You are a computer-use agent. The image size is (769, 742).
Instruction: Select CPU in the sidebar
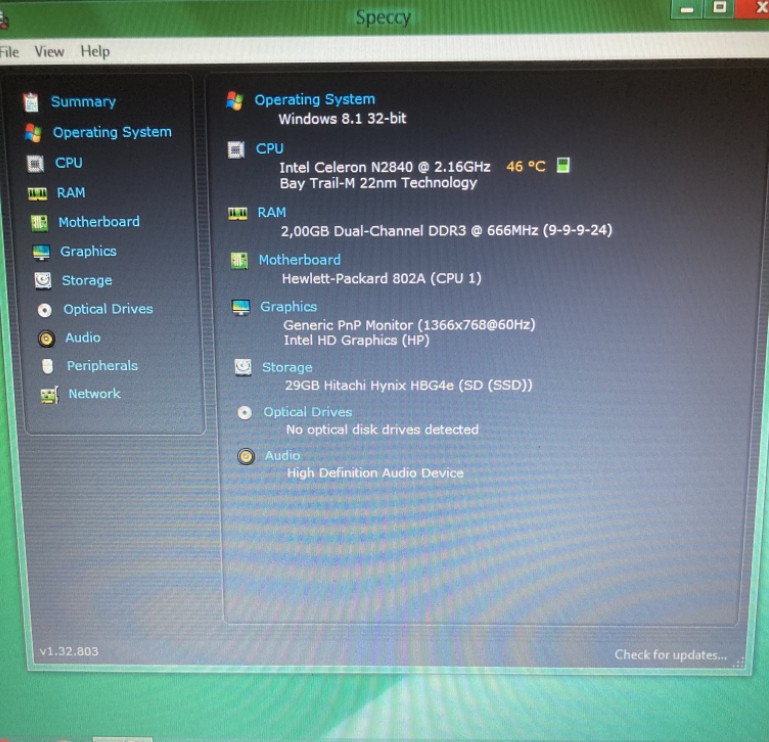tap(69, 163)
